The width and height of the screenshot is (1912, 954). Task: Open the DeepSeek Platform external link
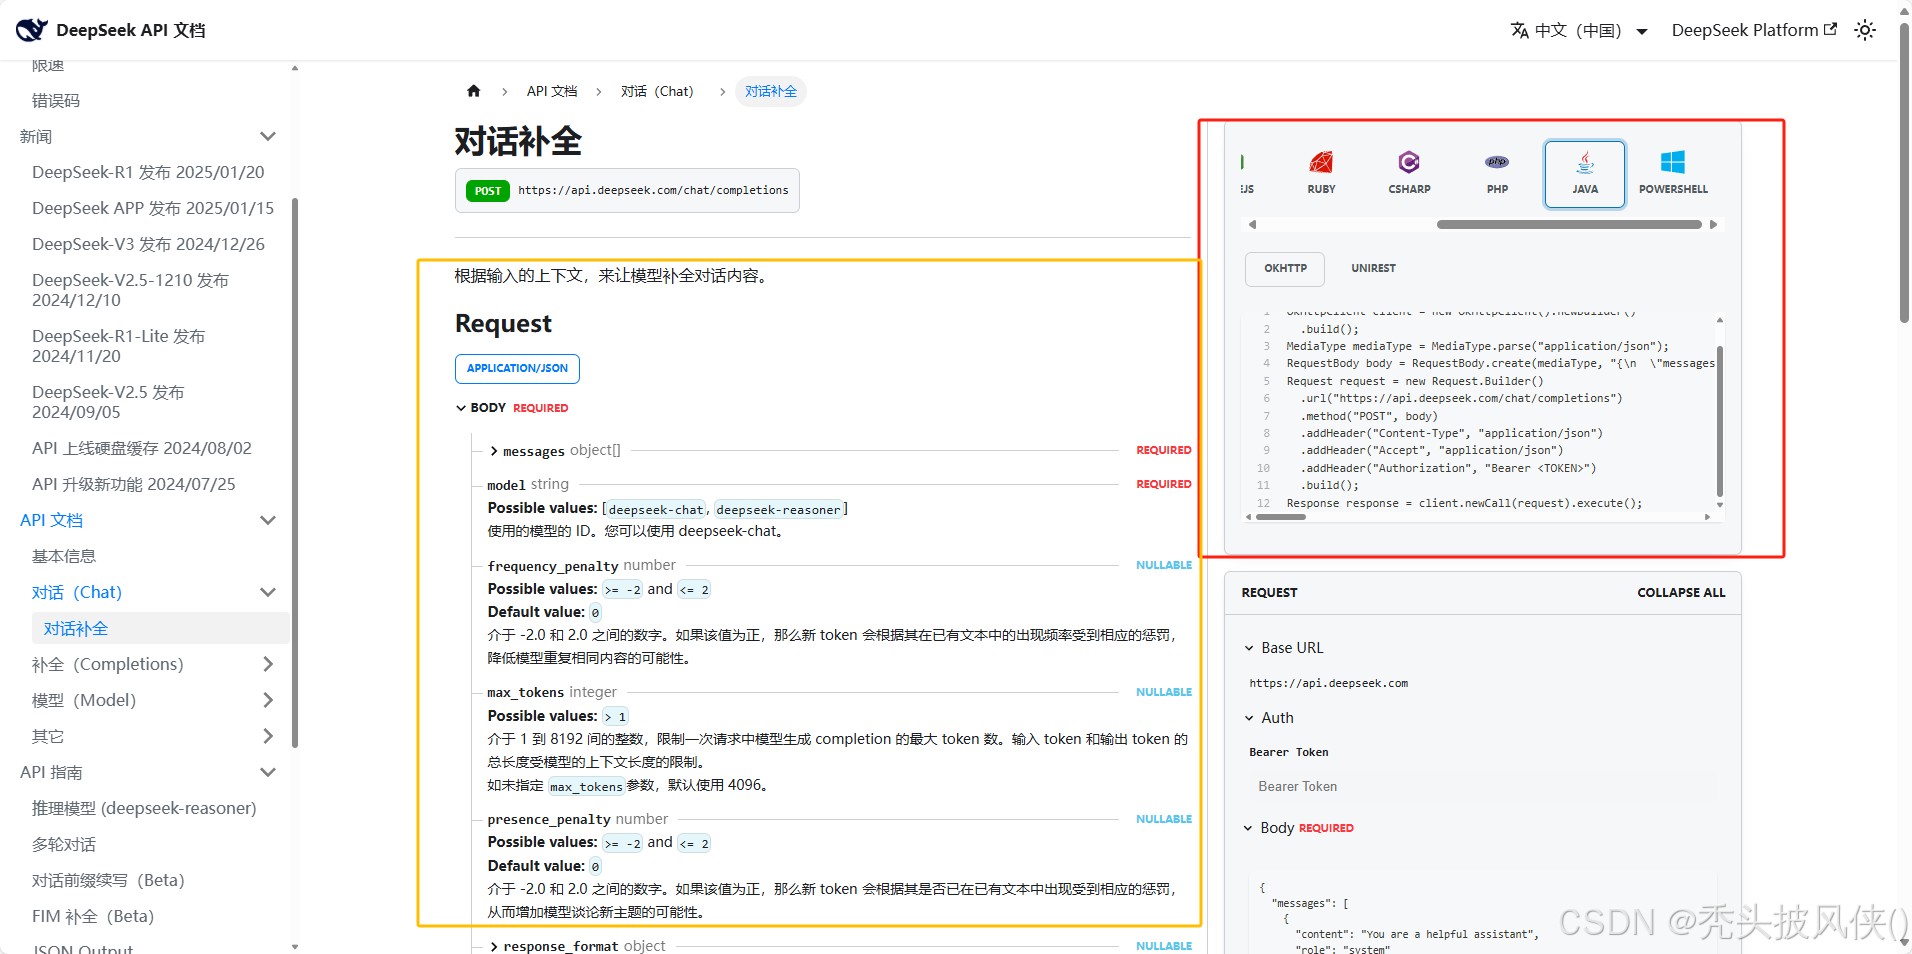tap(1754, 30)
